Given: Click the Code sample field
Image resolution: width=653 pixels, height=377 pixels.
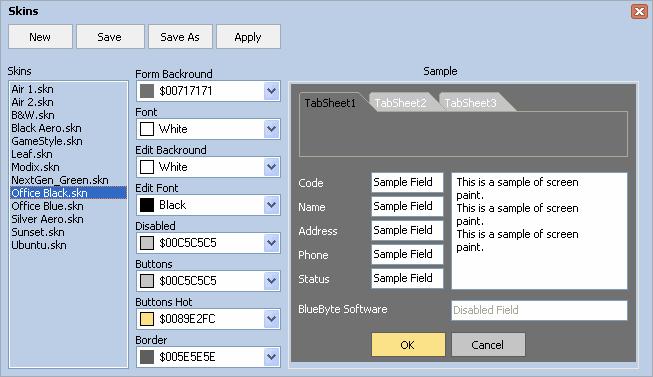Looking at the screenshot, I should click(407, 182).
